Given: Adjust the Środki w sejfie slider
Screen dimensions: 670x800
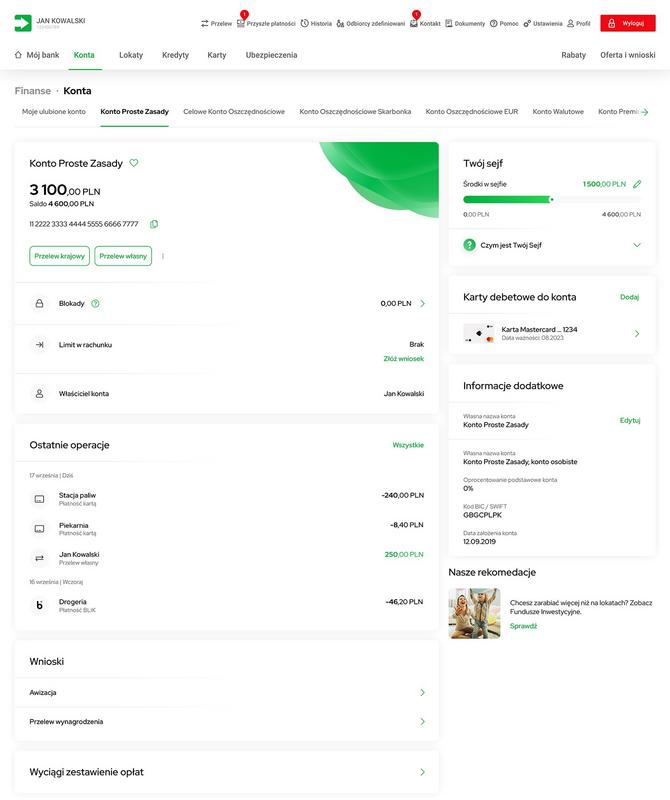Looking at the screenshot, I should [x=551, y=199].
